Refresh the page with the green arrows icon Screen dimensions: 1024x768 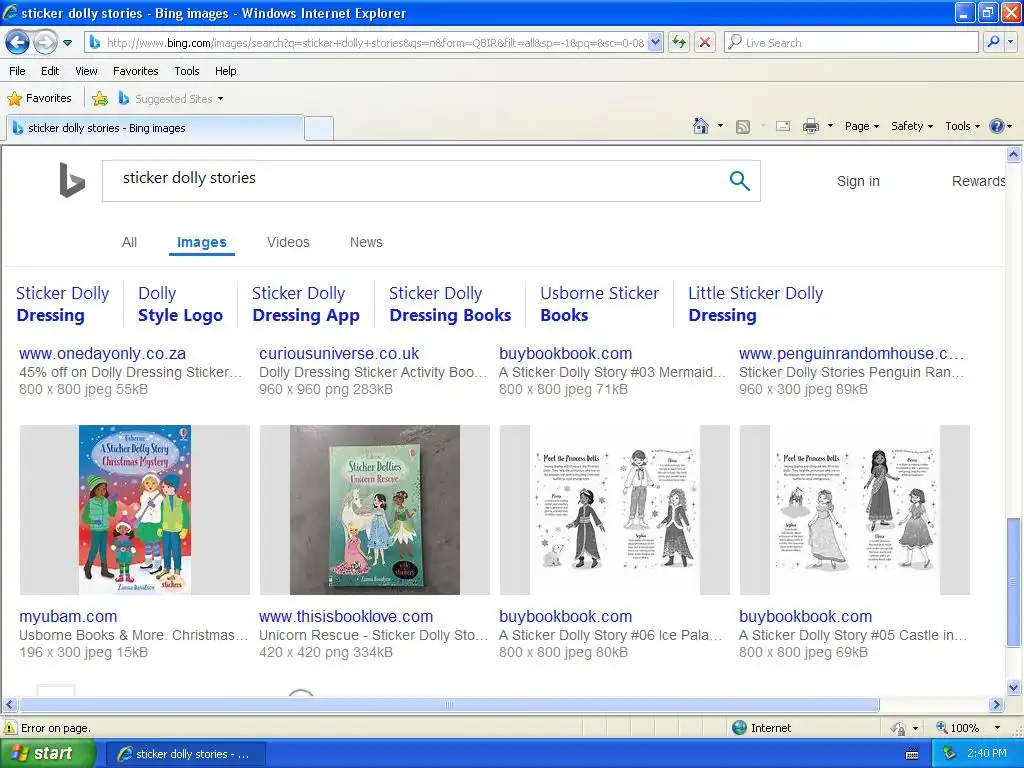[679, 43]
